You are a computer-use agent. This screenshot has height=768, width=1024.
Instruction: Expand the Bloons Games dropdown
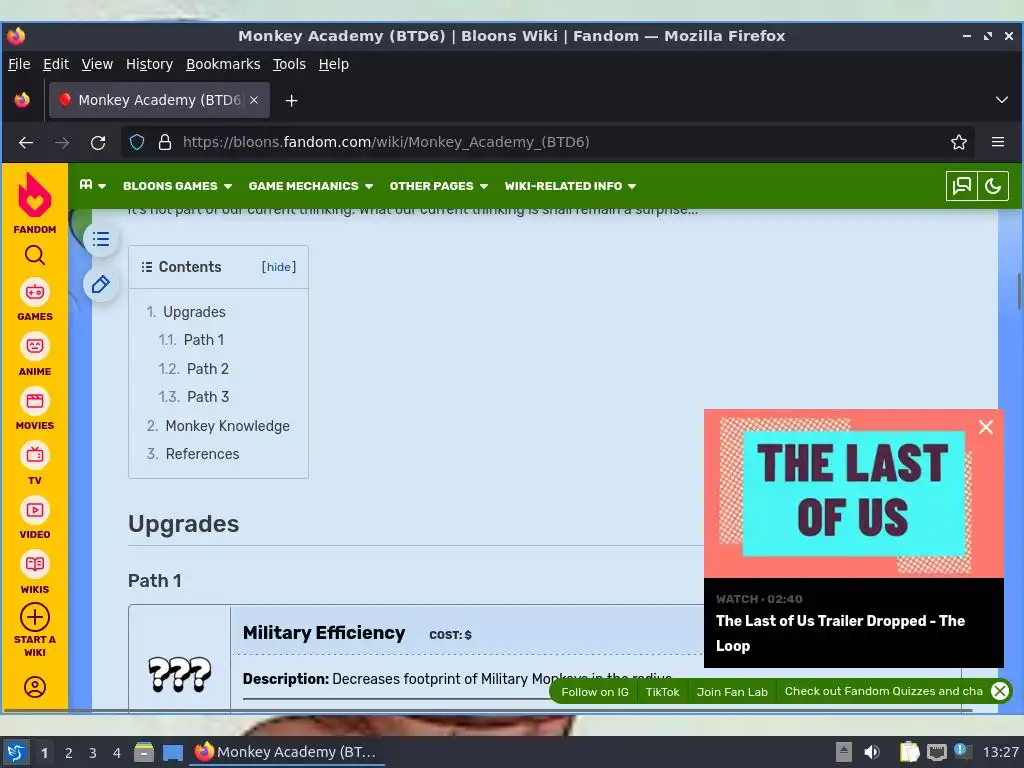[x=178, y=186]
